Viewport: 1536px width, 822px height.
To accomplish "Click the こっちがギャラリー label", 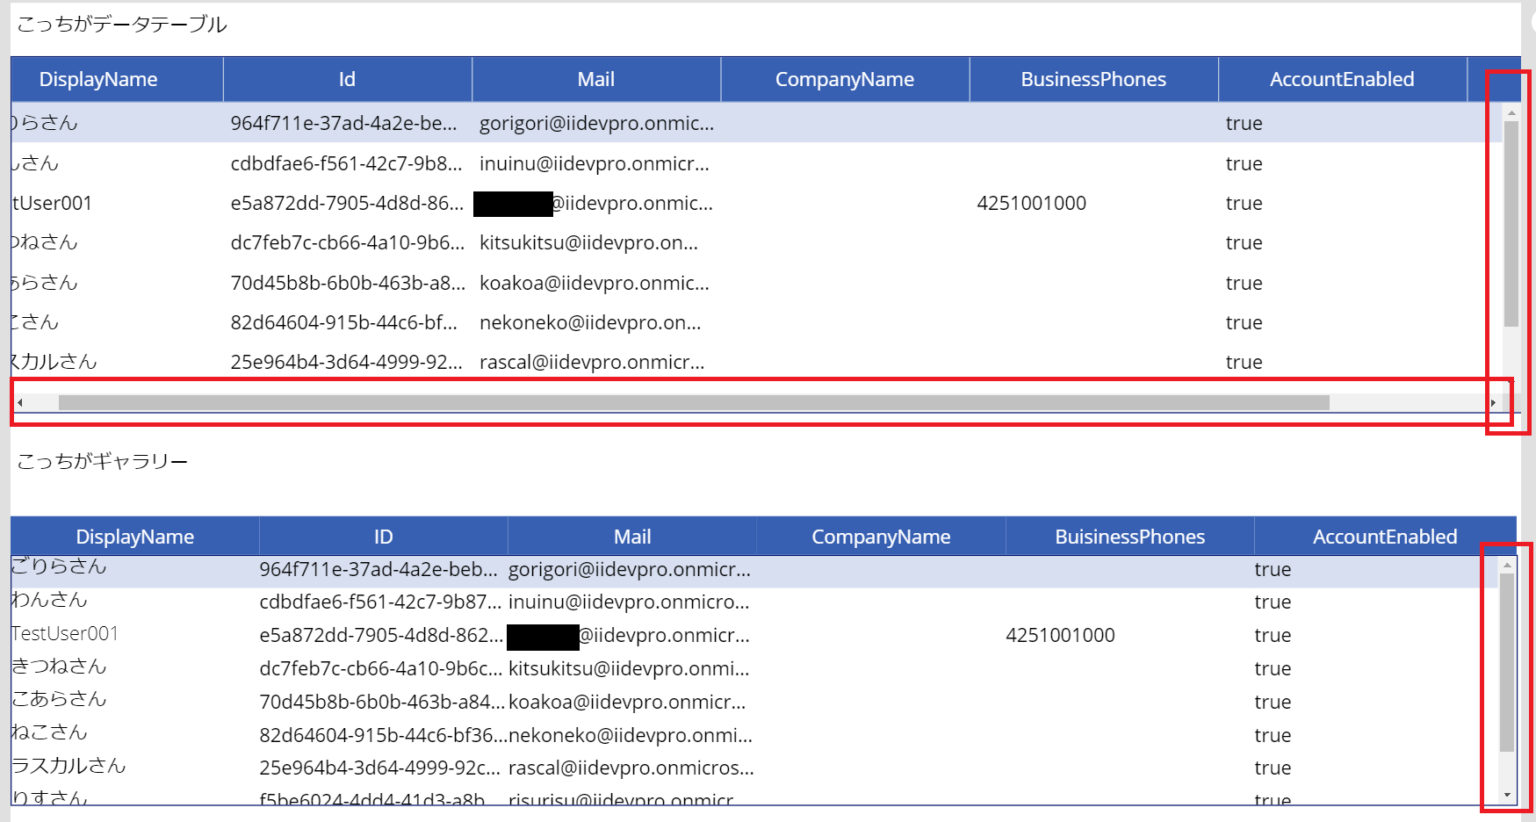I will 102,461.
